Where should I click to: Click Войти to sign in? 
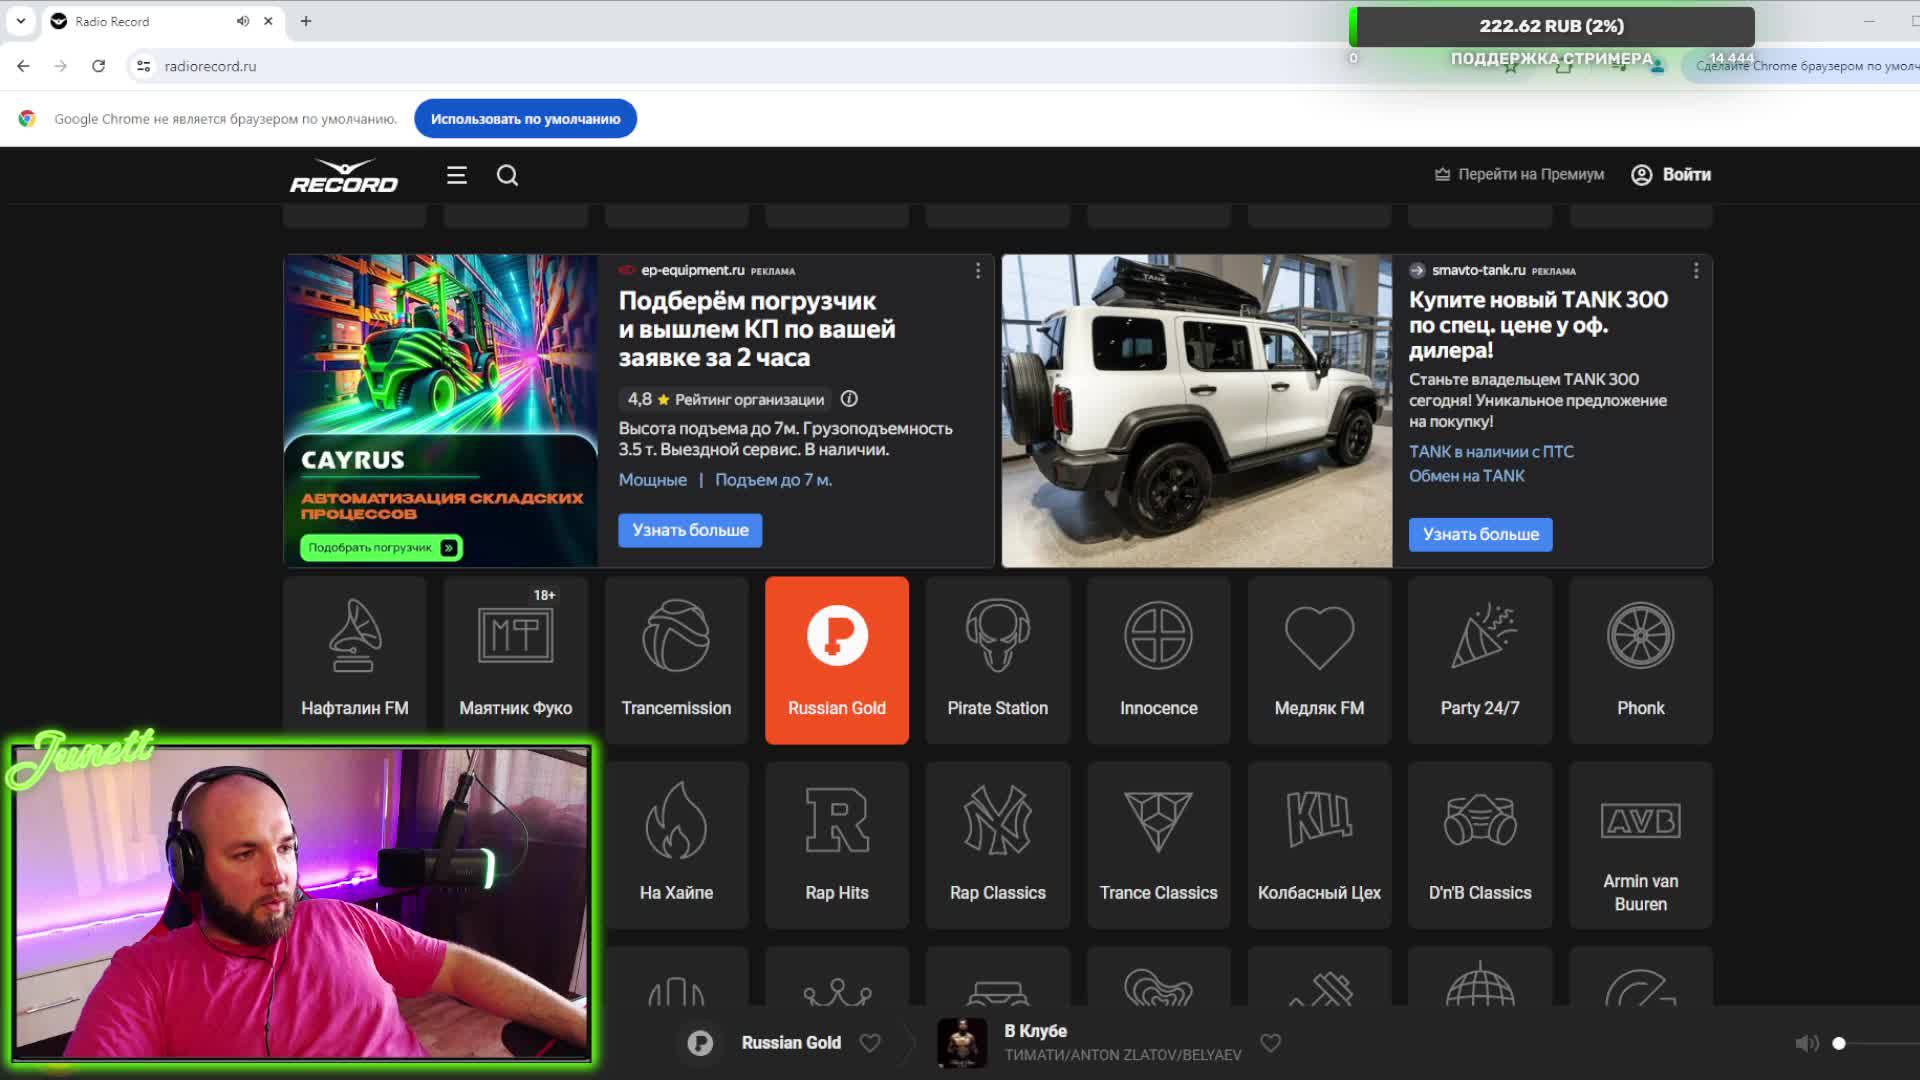click(1671, 175)
